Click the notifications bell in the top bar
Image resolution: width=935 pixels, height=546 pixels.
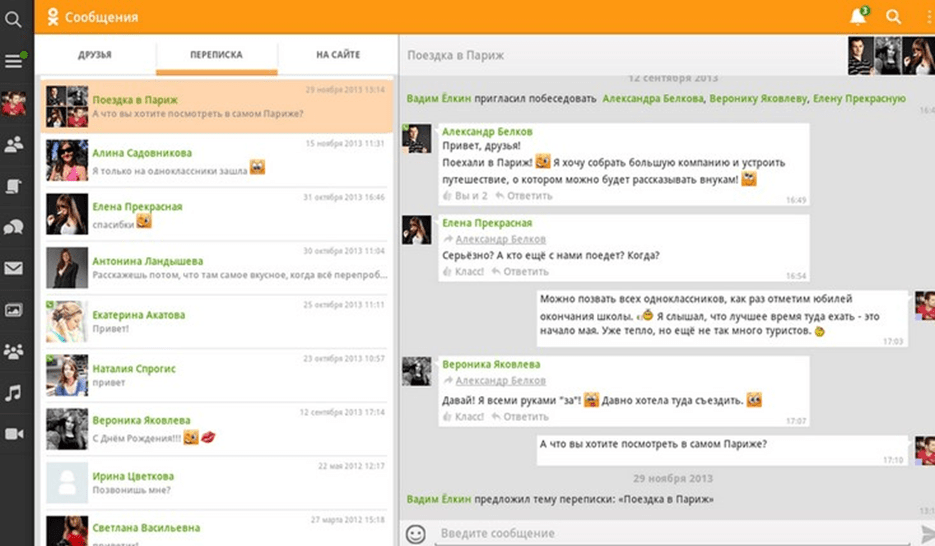click(858, 17)
